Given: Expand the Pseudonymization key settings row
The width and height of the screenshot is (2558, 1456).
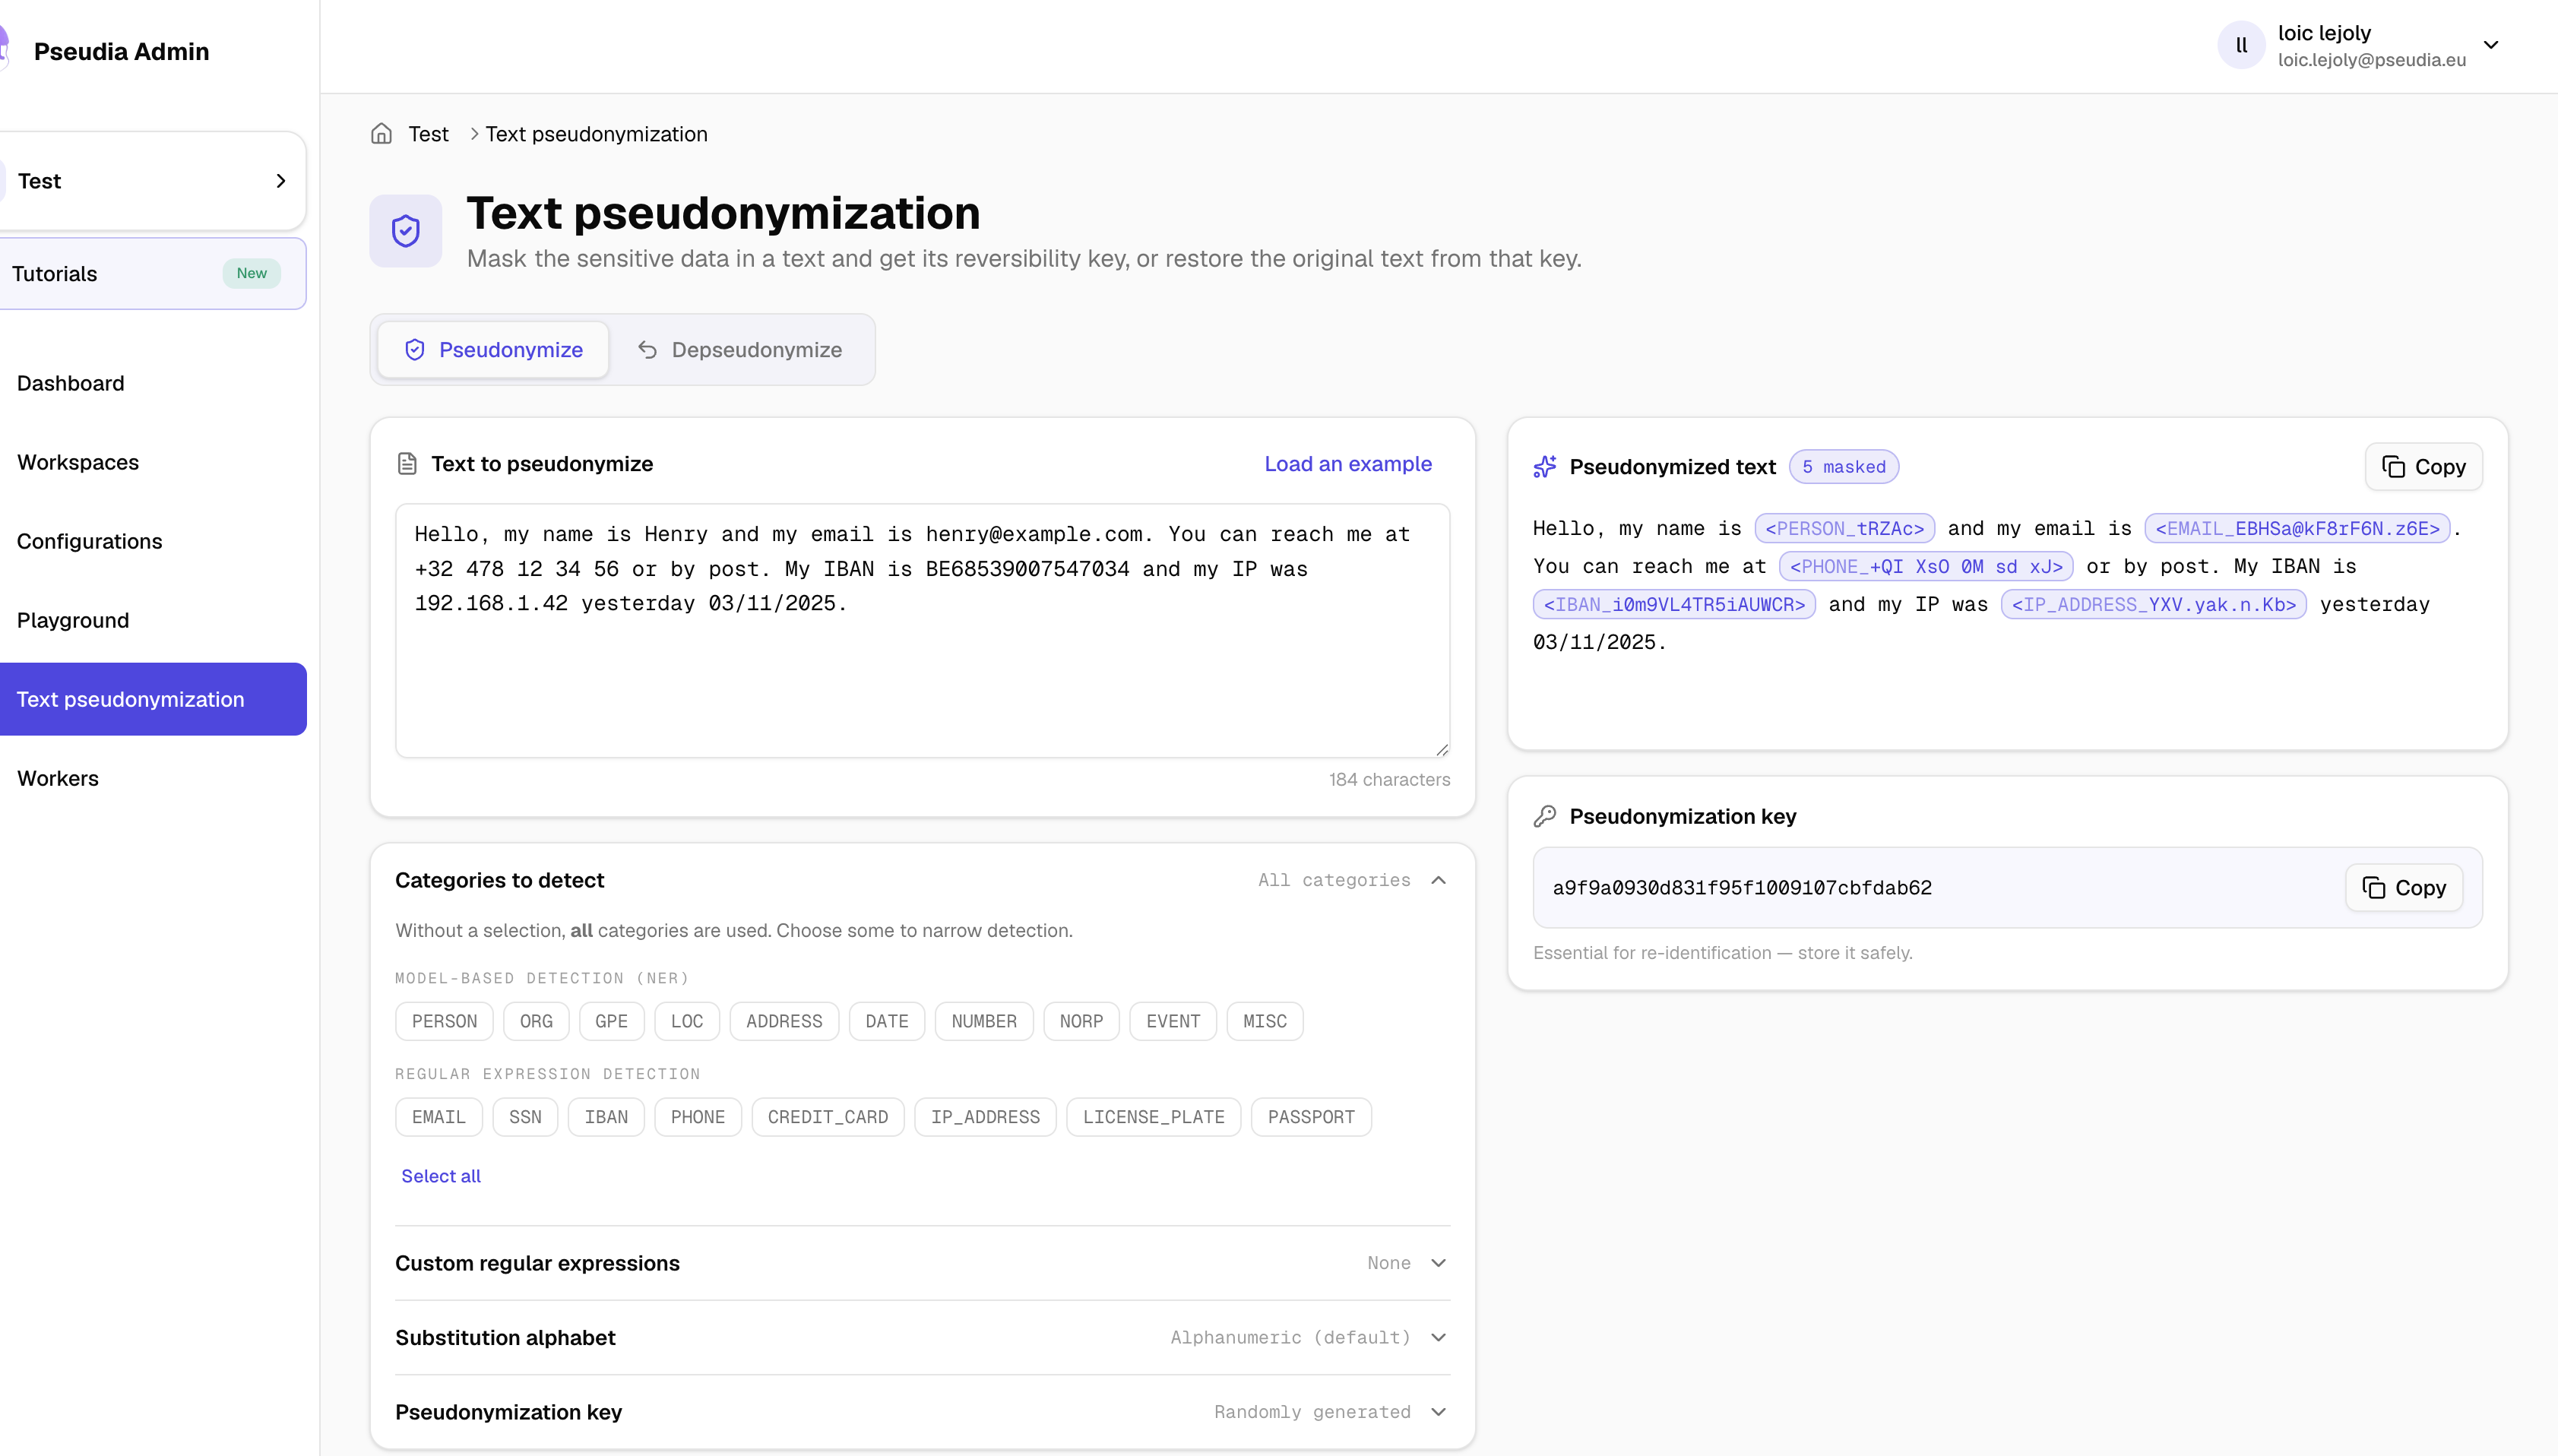Looking at the screenshot, I should coord(922,1412).
